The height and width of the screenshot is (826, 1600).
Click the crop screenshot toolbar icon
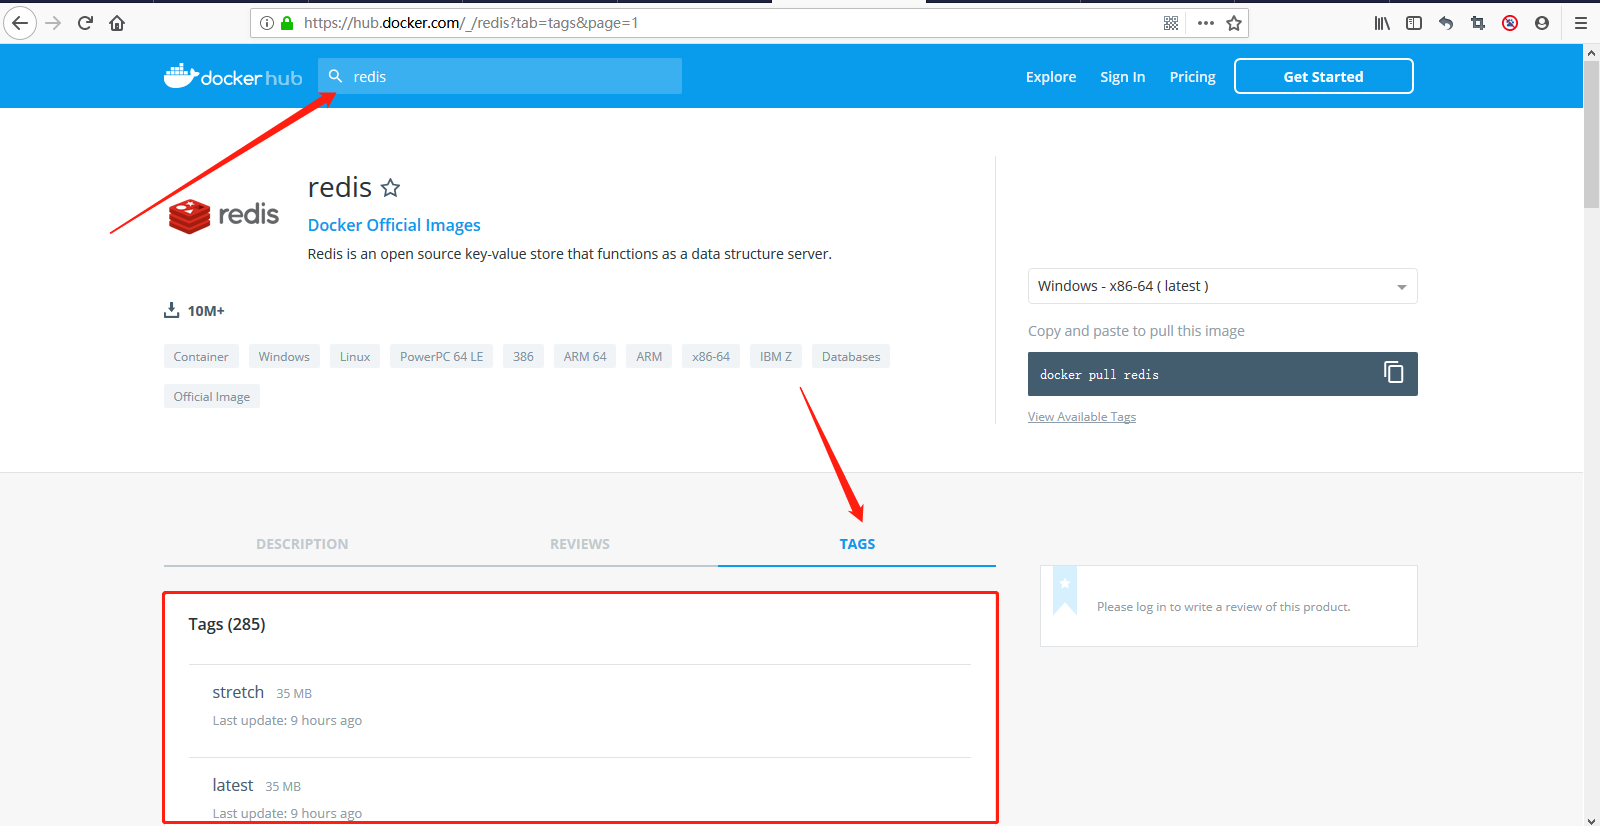1478,23
